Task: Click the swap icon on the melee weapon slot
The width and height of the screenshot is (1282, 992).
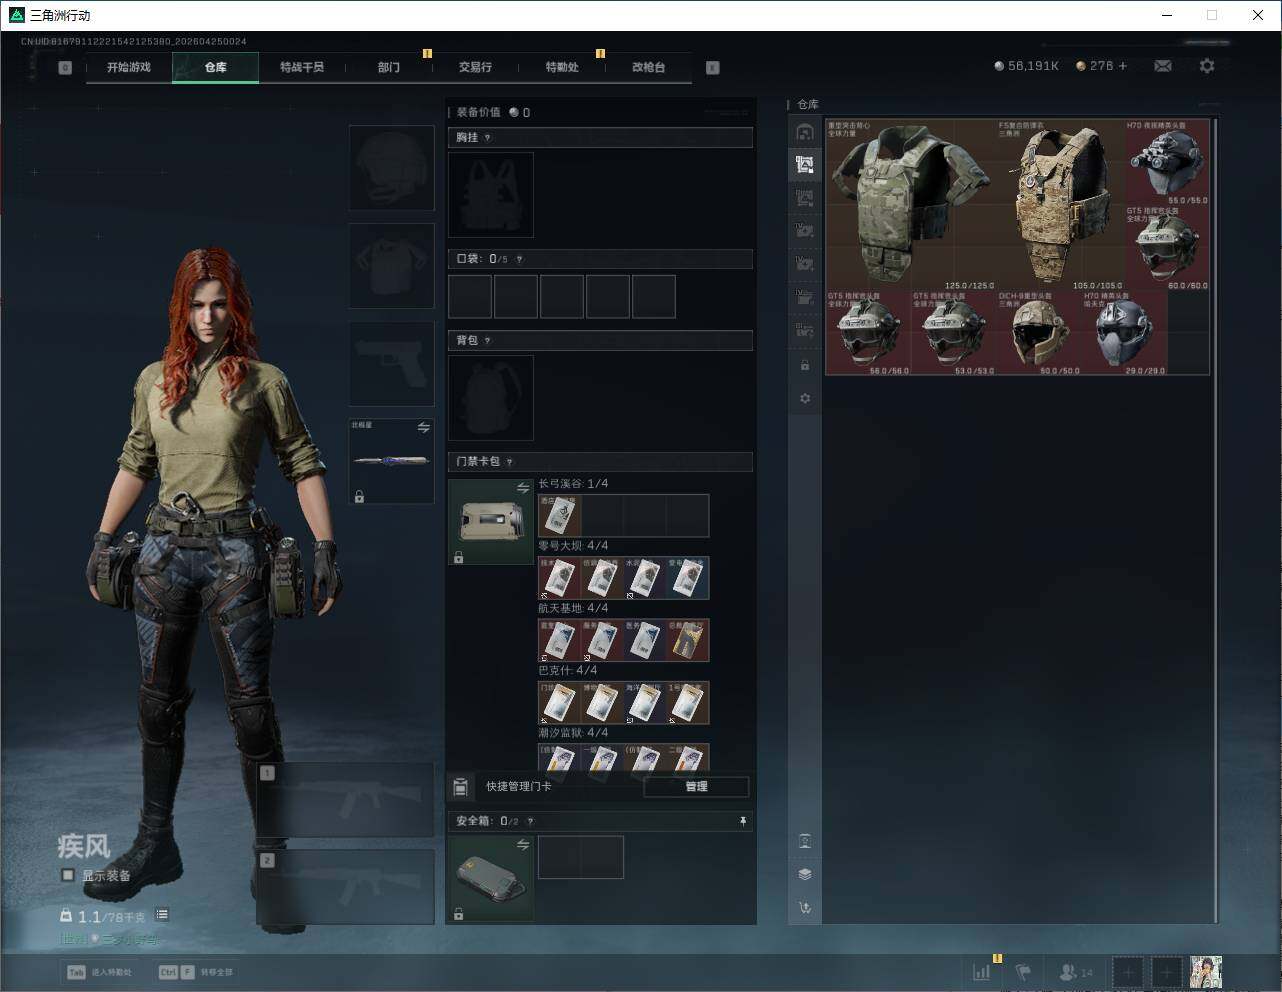Action: click(424, 427)
